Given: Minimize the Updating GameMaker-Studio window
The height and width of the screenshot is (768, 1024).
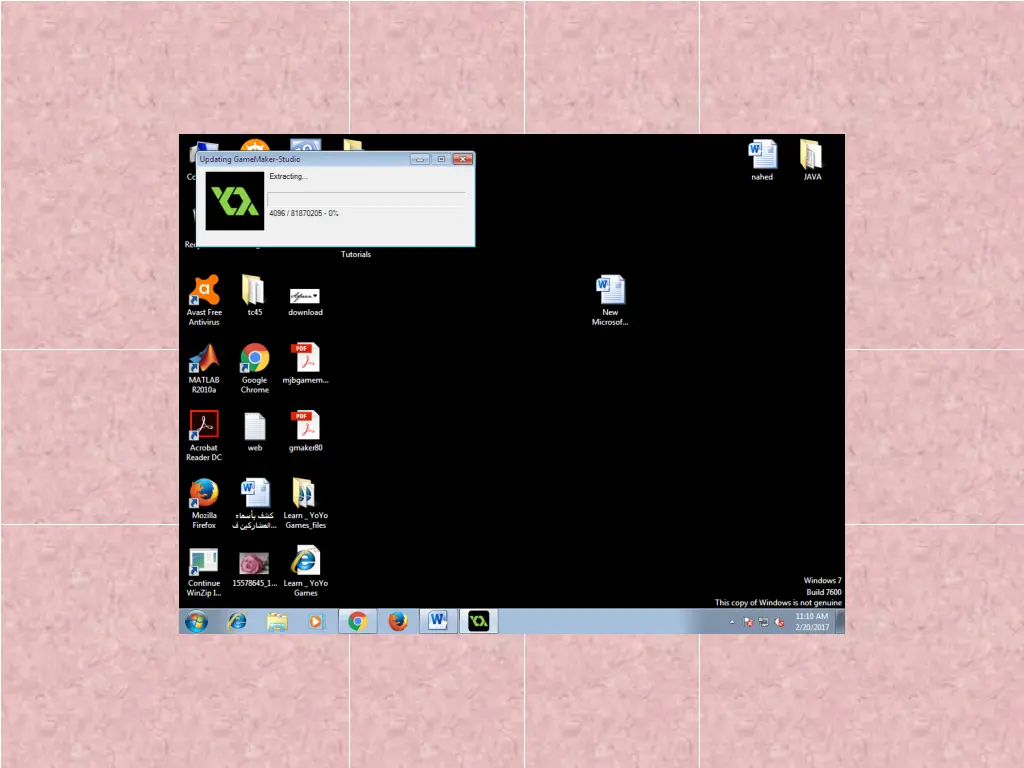Looking at the screenshot, I should (420, 159).
